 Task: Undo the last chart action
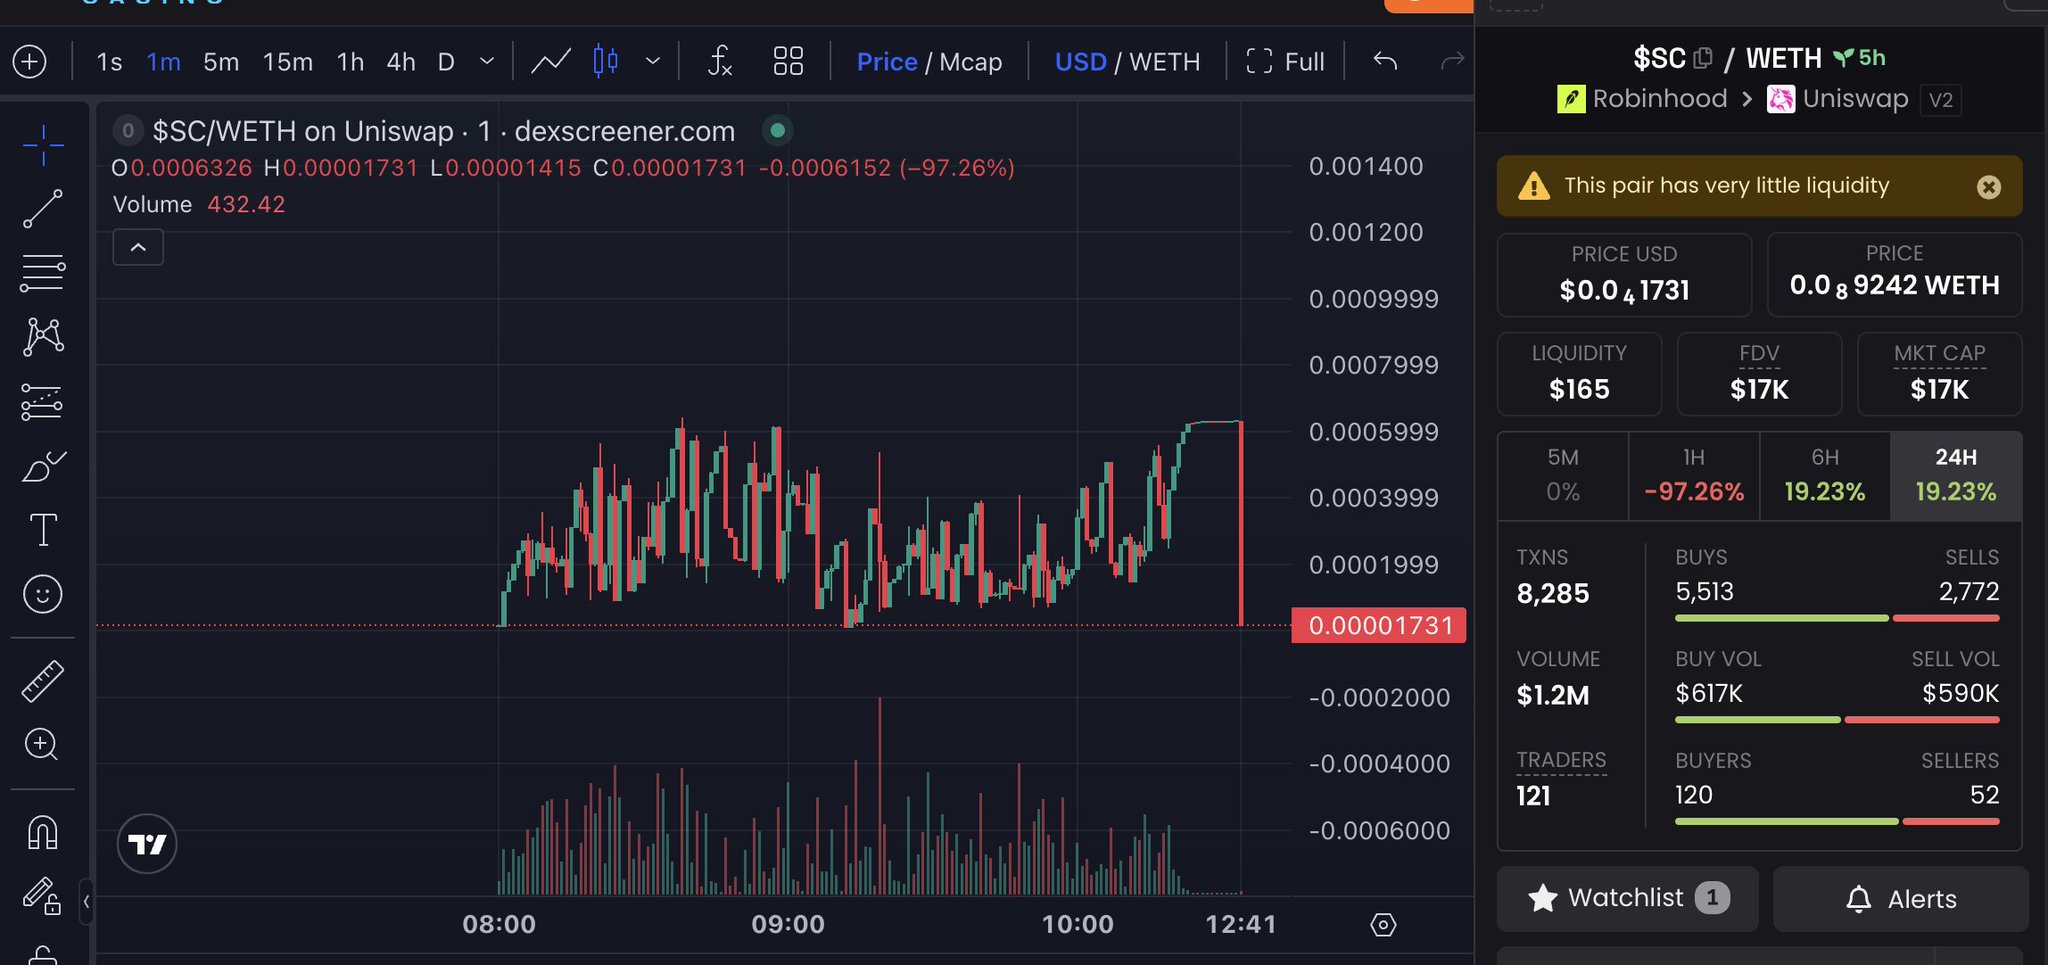tap(1385, 62)
